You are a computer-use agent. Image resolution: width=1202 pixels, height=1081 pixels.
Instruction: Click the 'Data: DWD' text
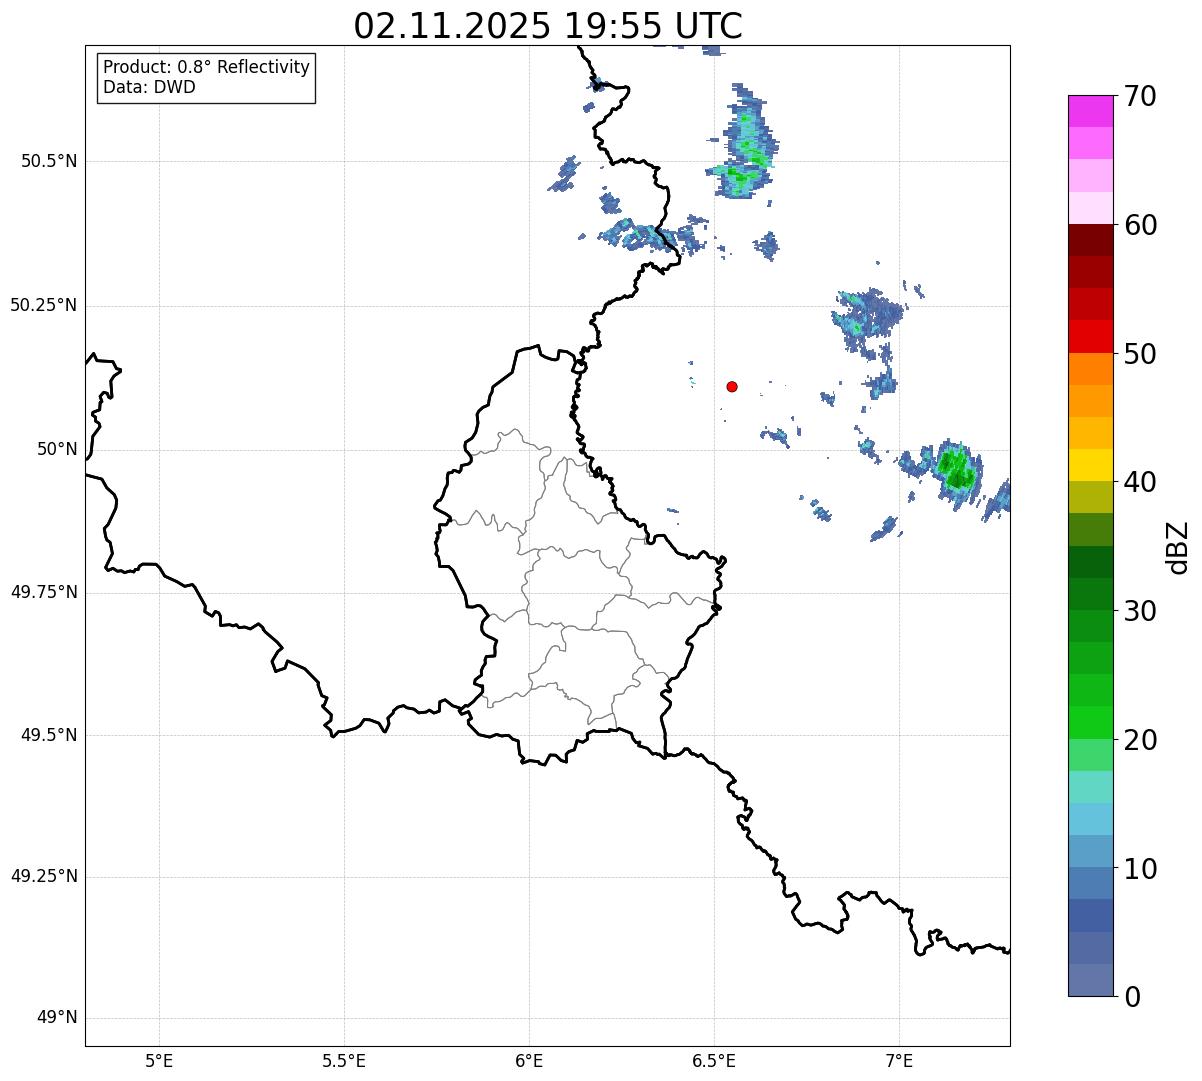pyautogui.click(x=149, y=87)
